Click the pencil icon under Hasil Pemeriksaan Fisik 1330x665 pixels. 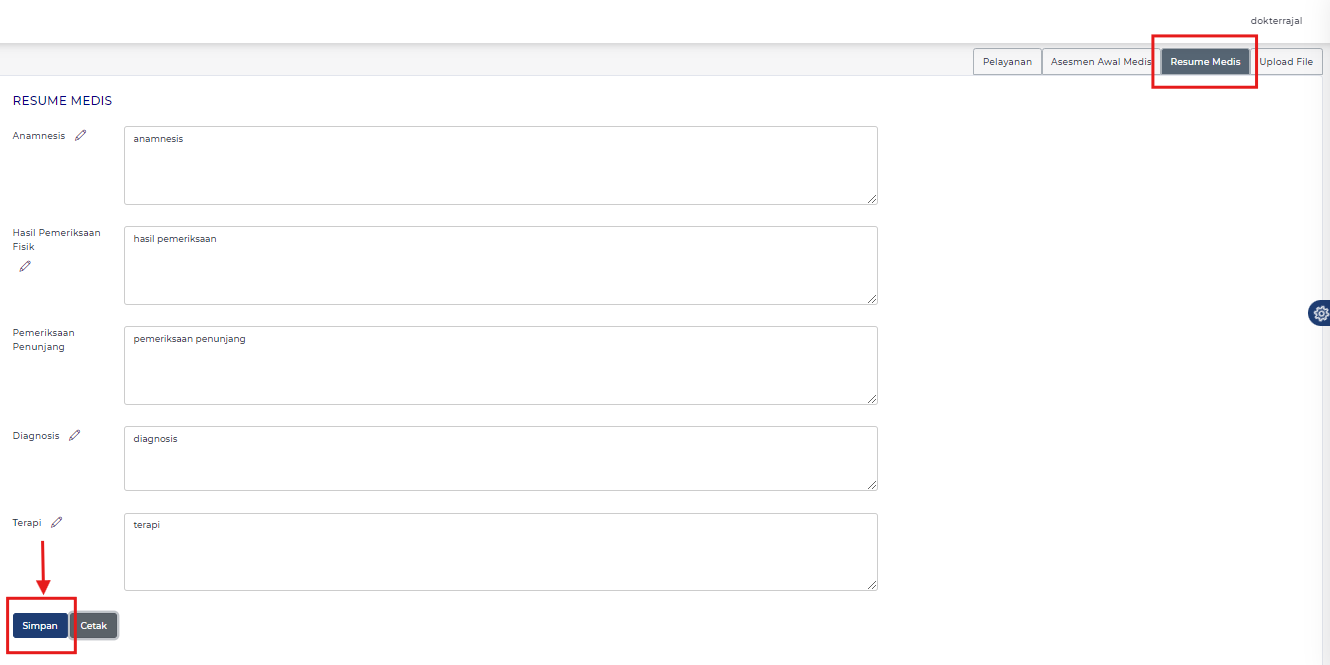pos(25,266)
